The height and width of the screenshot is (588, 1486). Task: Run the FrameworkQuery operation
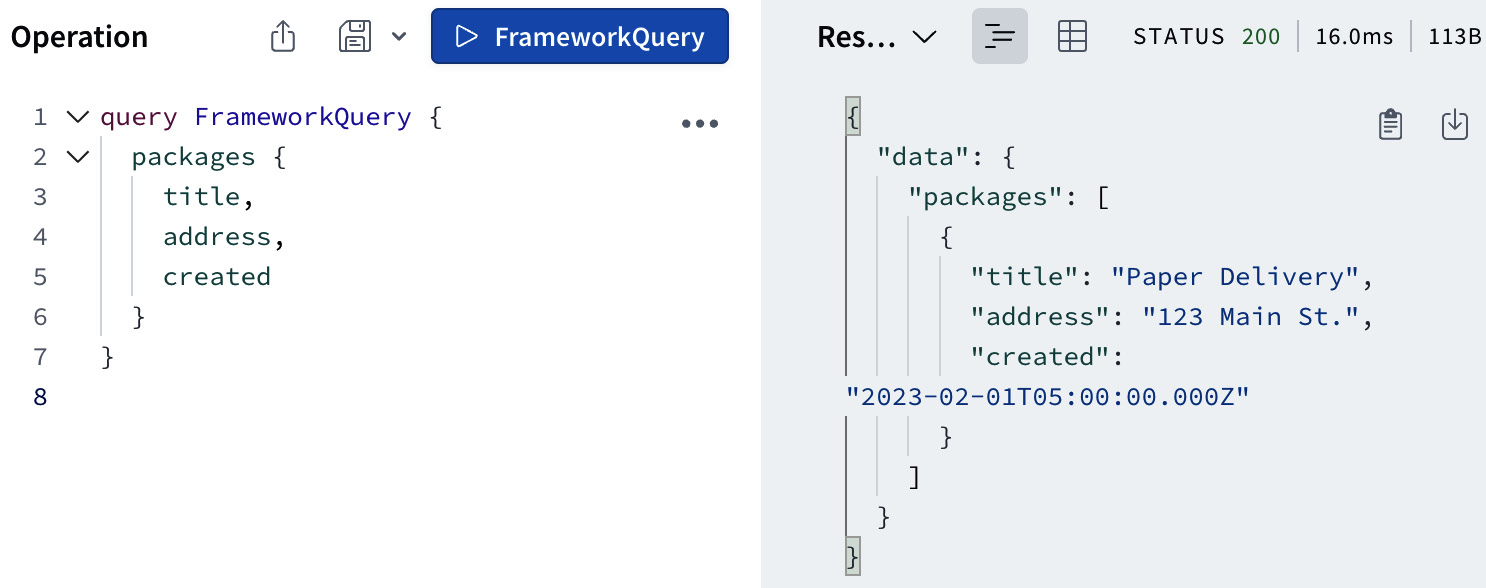[x=579, y=36]
